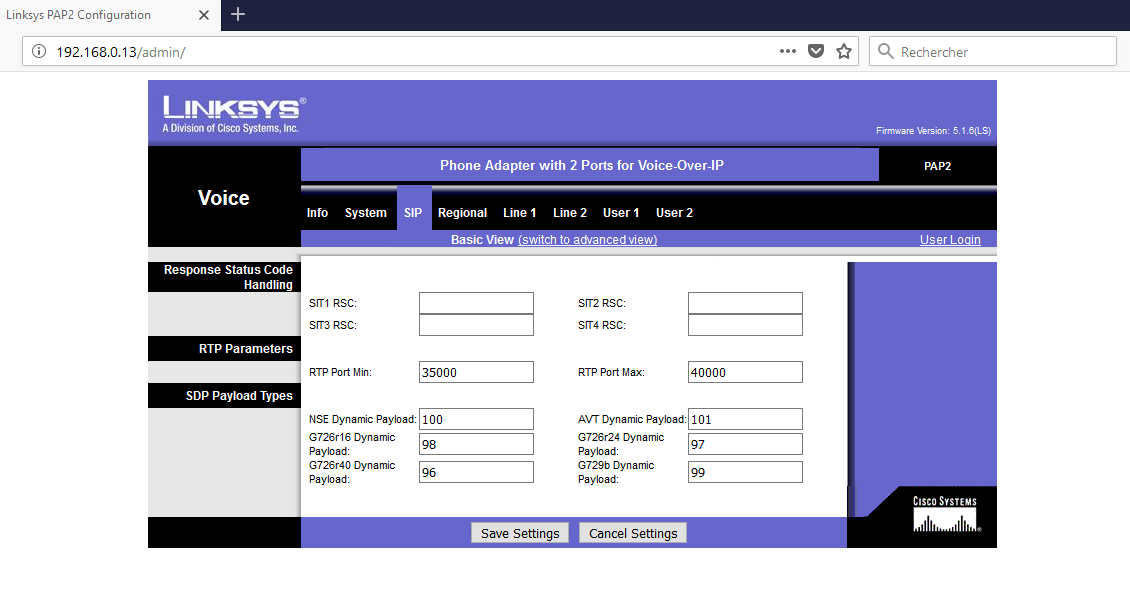Click the RTP Port Min input field

coord(476,372)
